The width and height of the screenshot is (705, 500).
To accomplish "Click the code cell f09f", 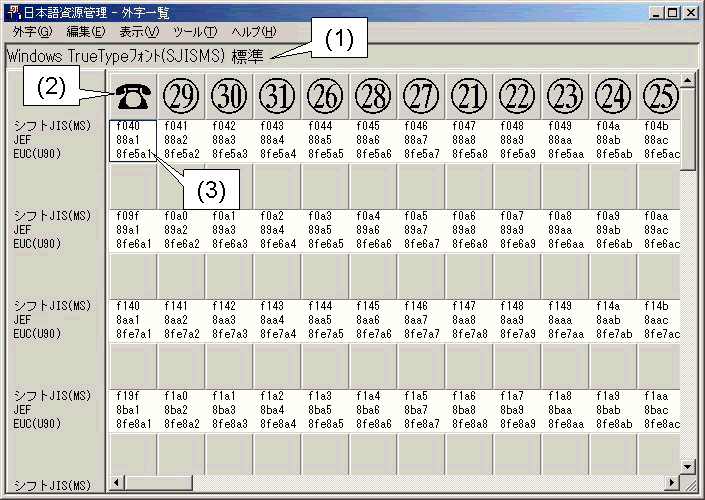I will coord(128,216).
